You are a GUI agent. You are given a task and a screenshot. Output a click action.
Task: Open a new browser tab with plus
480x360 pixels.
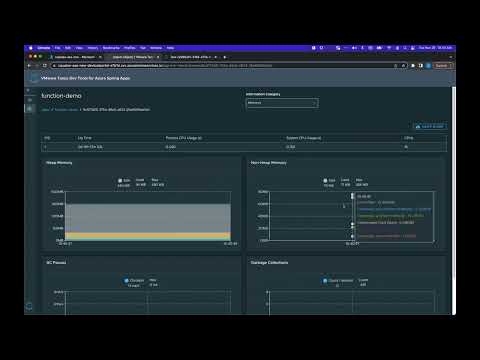[x=225, y=57]
